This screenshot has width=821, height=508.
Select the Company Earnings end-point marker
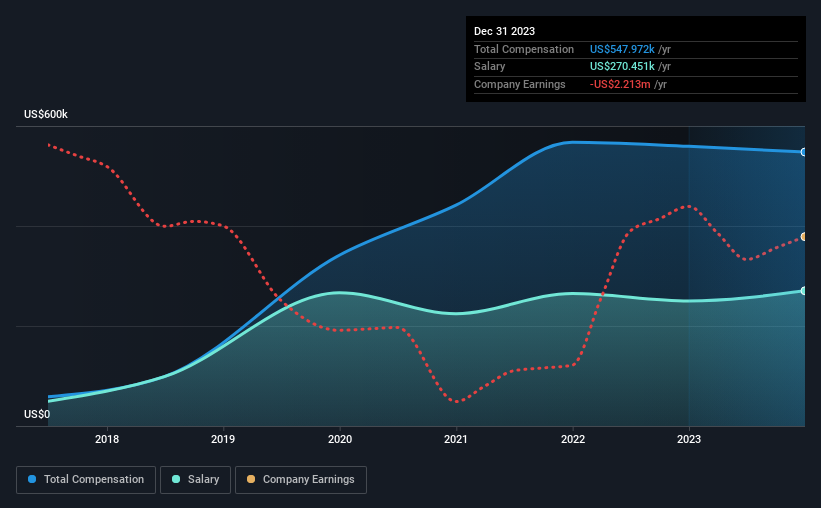coord(803,237)
